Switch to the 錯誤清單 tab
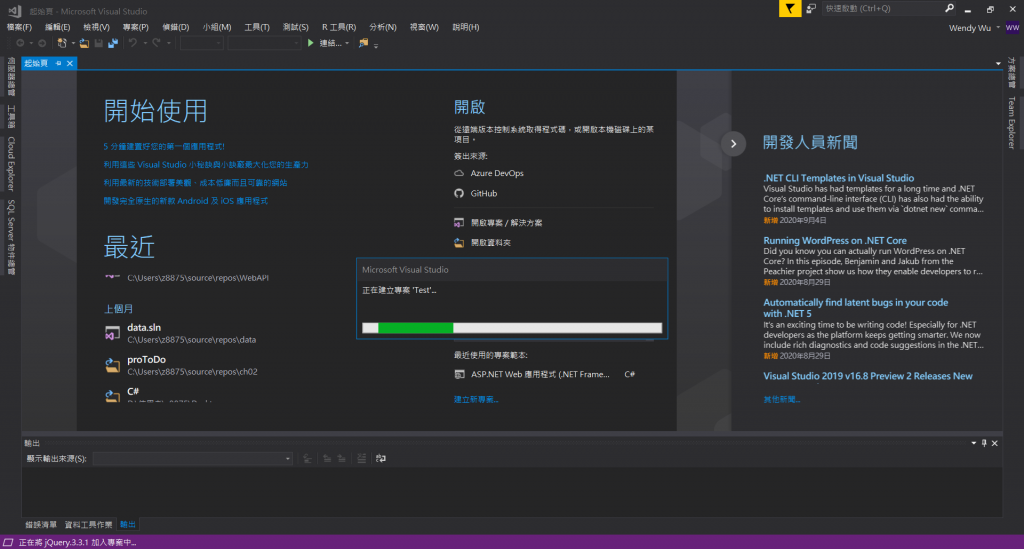Viewport: 1024px width, 549px height. [40, 525]
